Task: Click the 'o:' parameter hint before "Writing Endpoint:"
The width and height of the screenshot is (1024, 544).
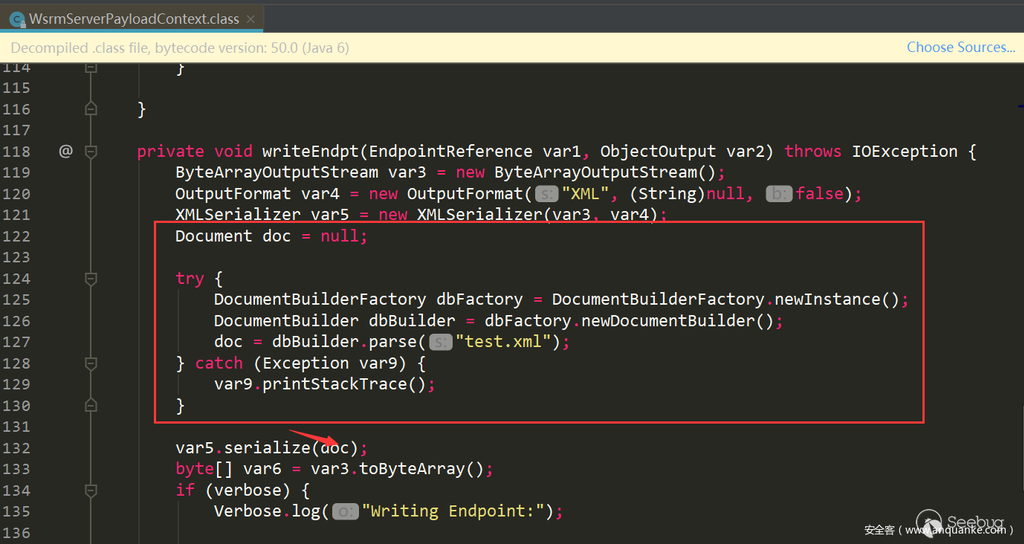Action: click(344, 511)
